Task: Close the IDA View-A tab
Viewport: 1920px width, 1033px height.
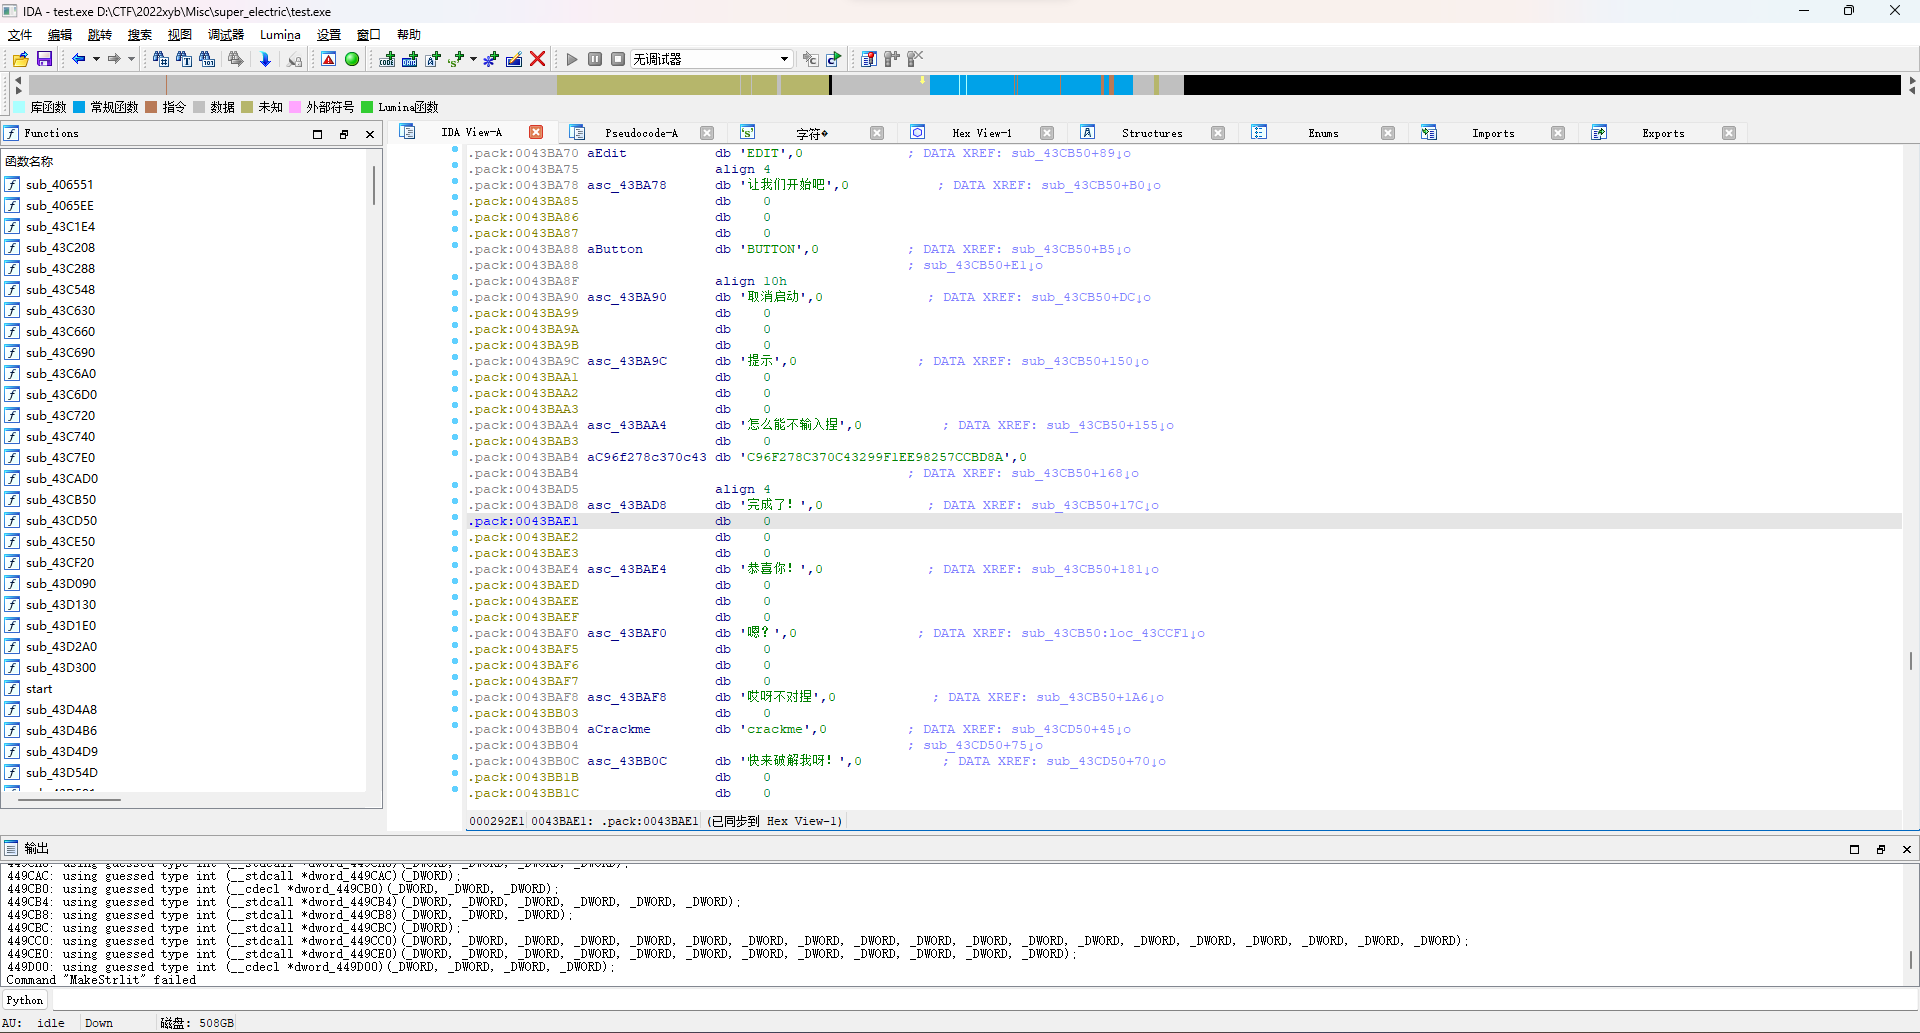Action: coord(536,132)
